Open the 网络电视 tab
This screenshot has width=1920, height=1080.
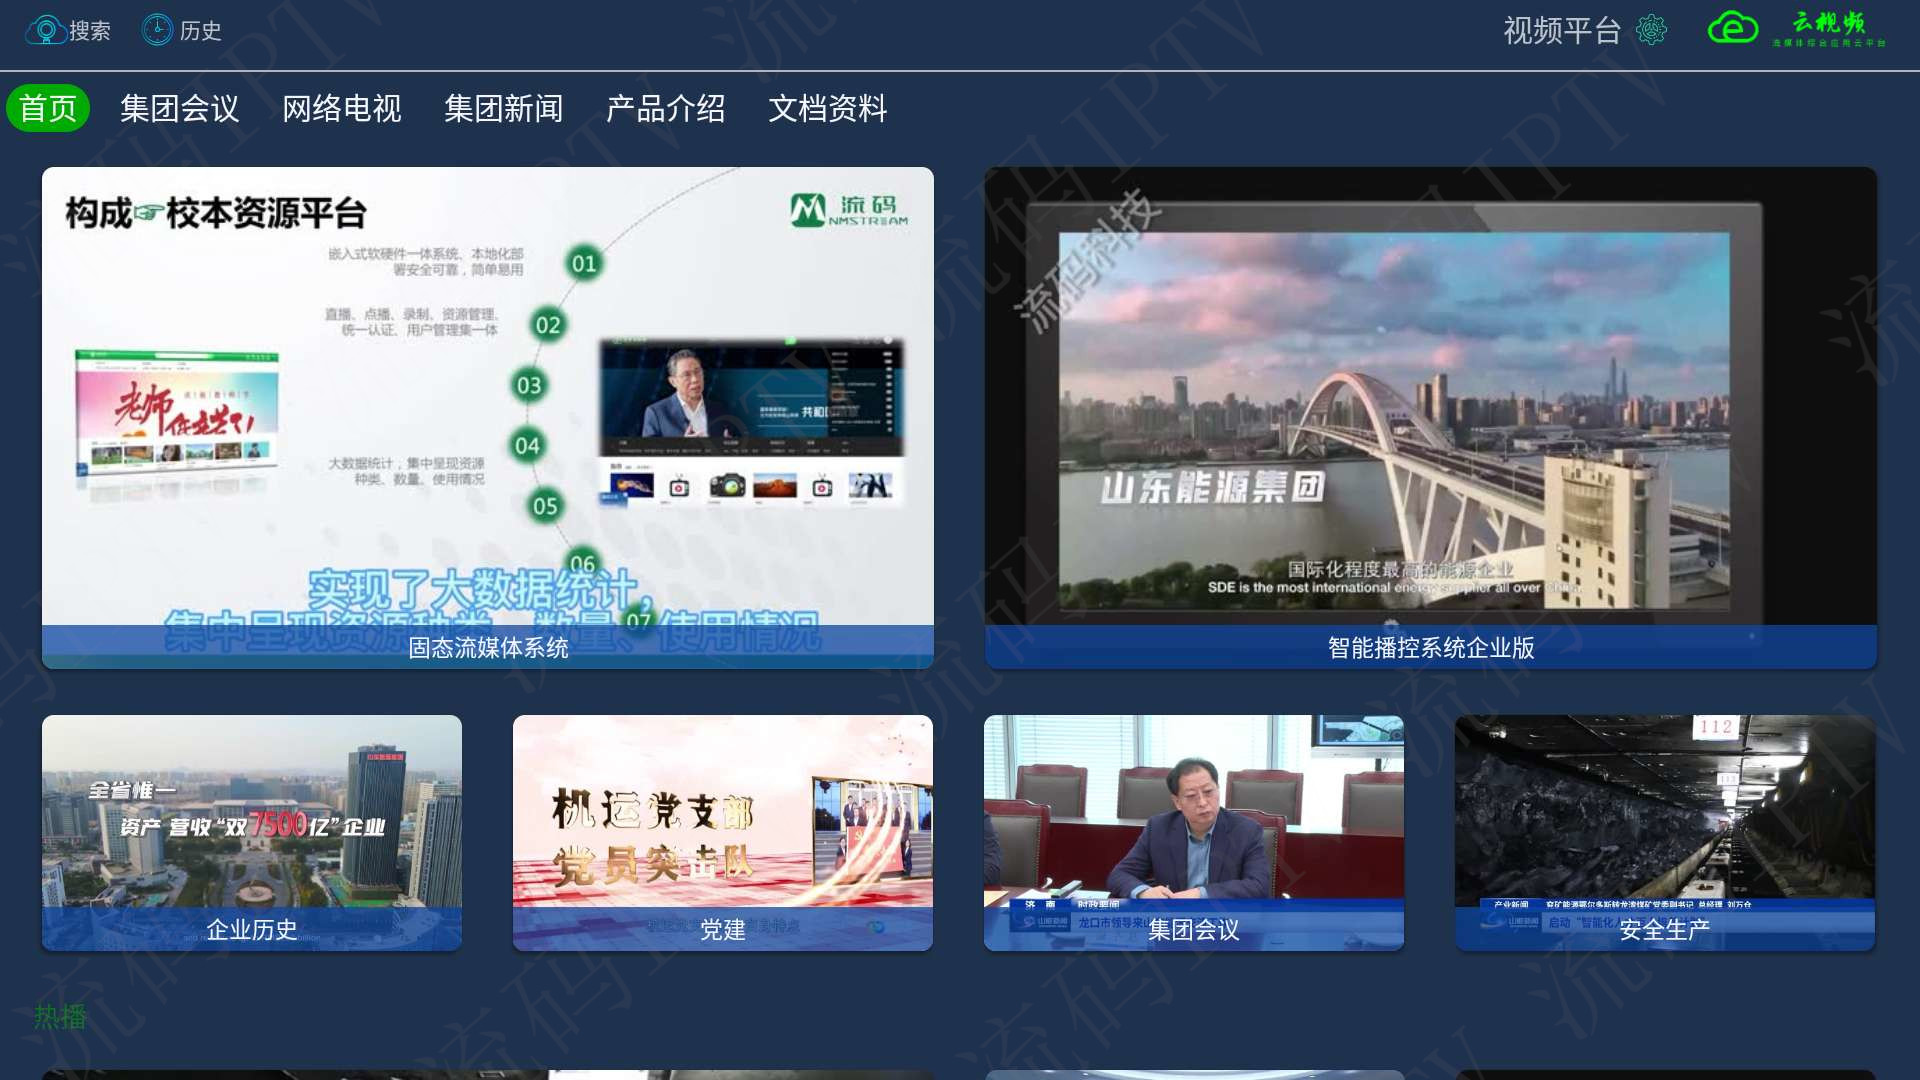click(342, 108)
